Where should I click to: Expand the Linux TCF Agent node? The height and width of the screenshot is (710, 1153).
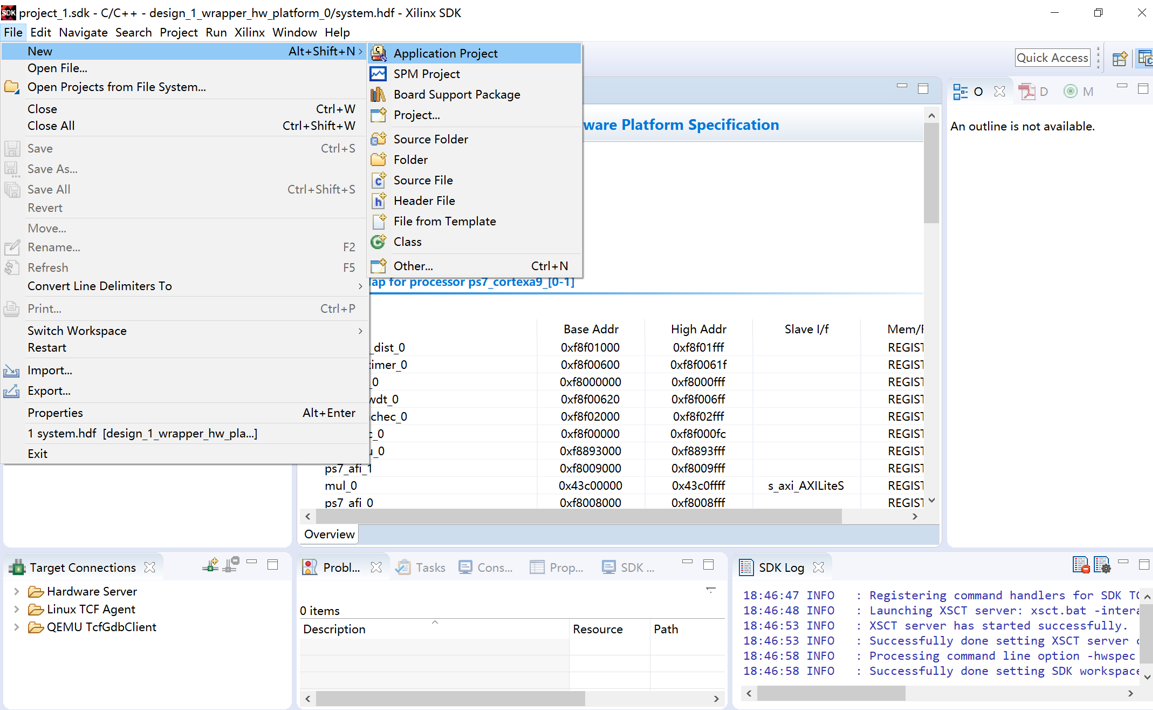(16, 609)
